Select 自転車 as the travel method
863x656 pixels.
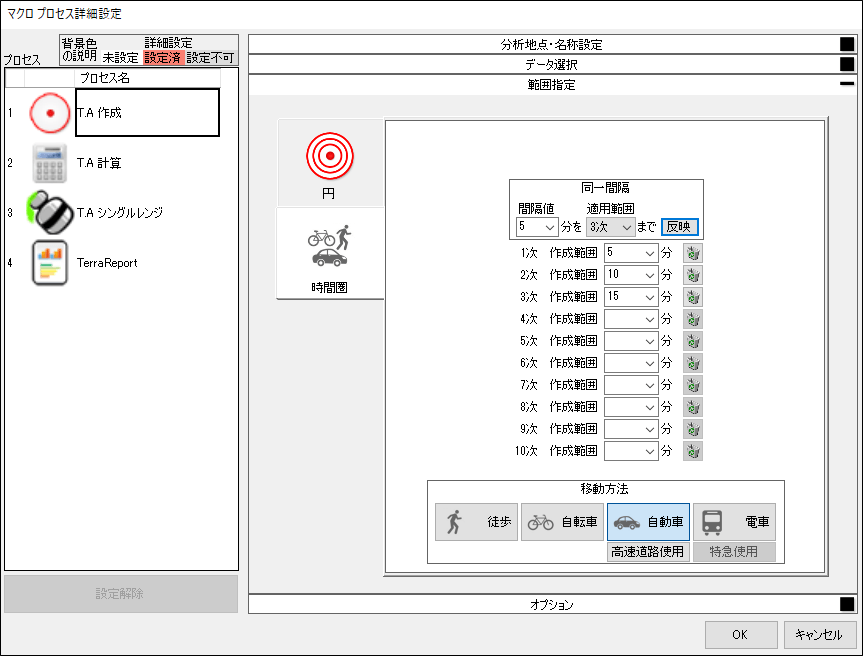(562, 522)
